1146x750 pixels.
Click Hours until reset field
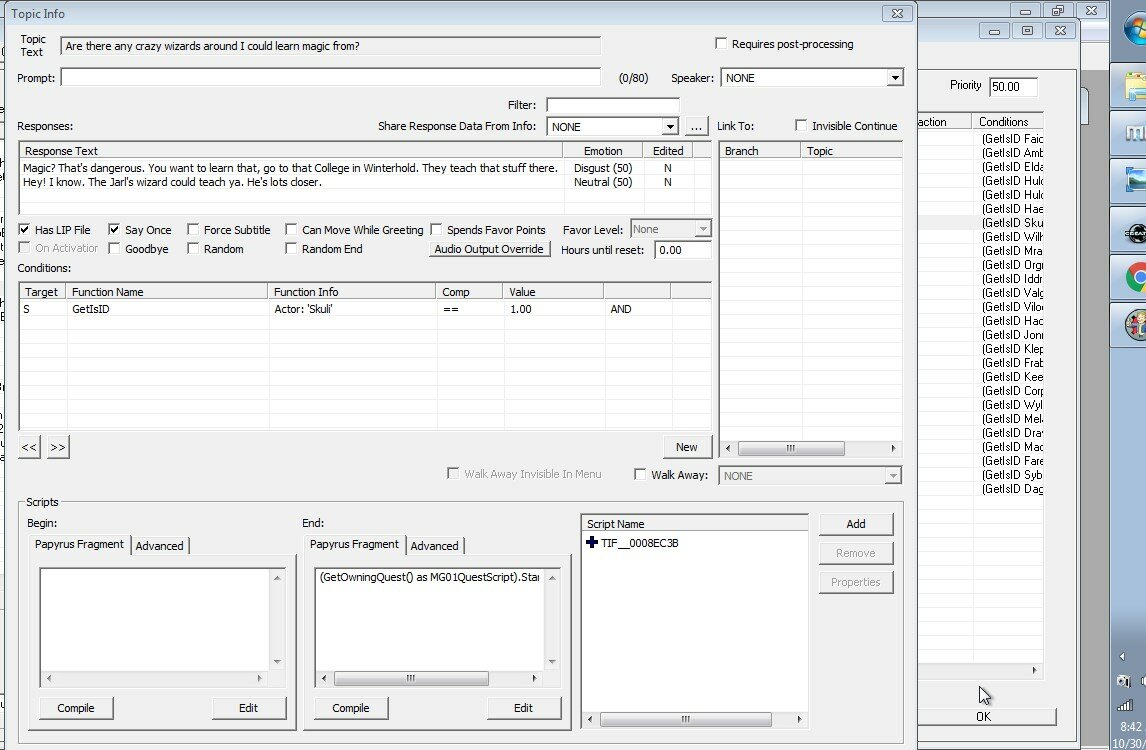[x=683, y=250]
